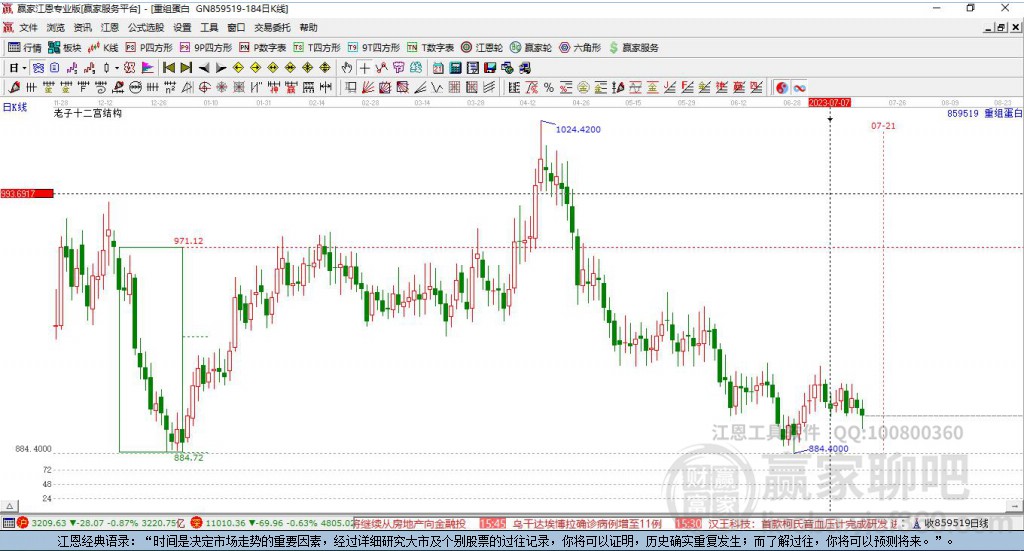1024x551 pixels.
Task: Expand the 日 period dropdown arrow
Action: pos(24,68)
